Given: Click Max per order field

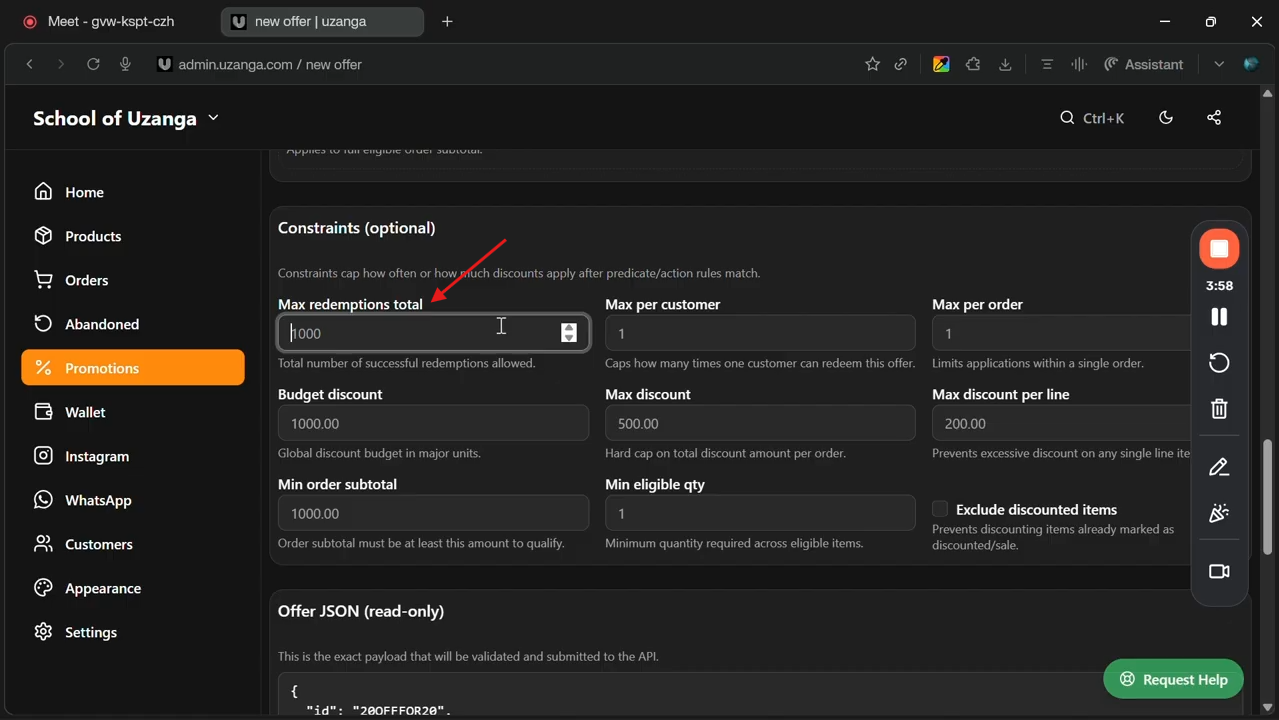Looking at the screenshot, I should pos(1062,333).
